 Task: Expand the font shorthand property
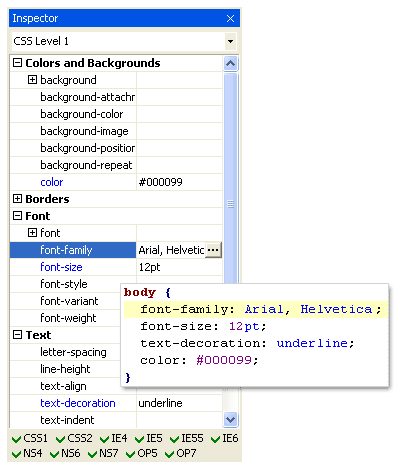tap(32, 233)
